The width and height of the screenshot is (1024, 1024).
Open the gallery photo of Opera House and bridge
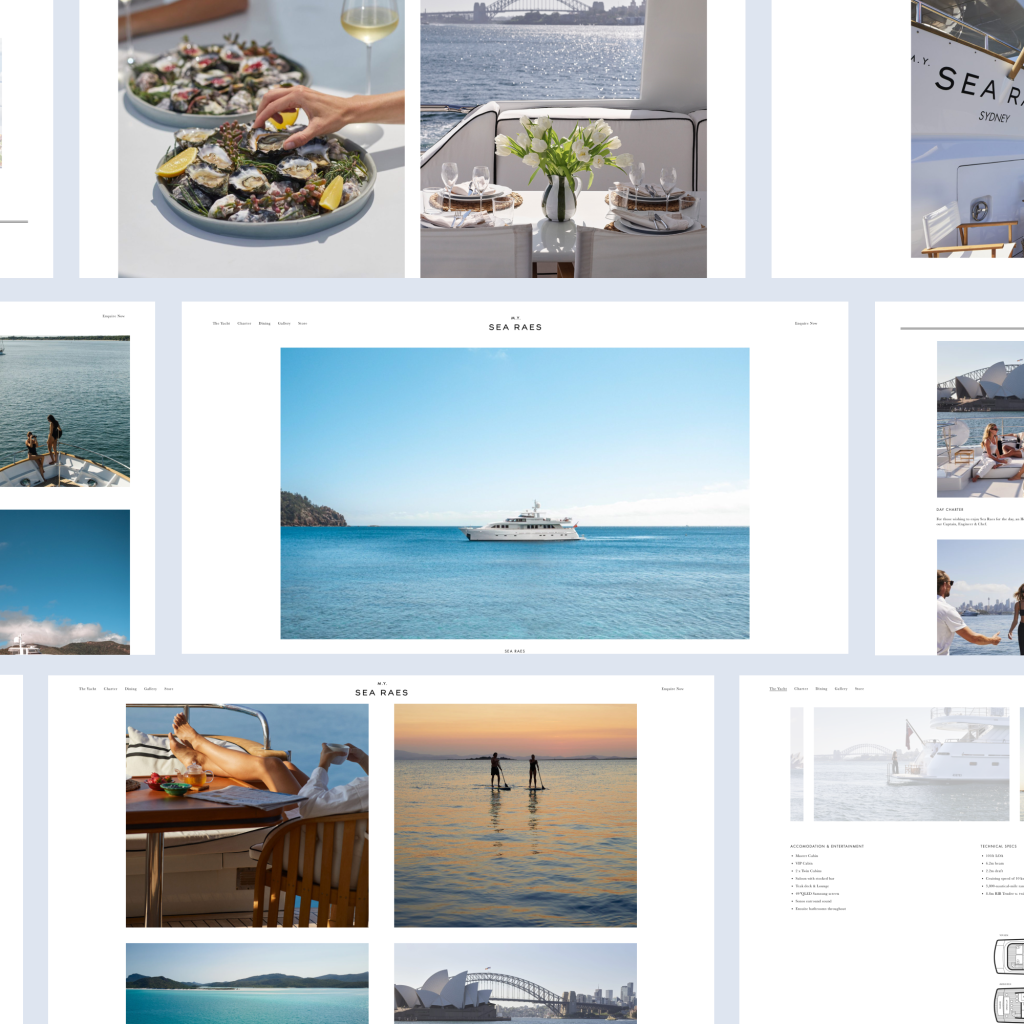[515, 983]
